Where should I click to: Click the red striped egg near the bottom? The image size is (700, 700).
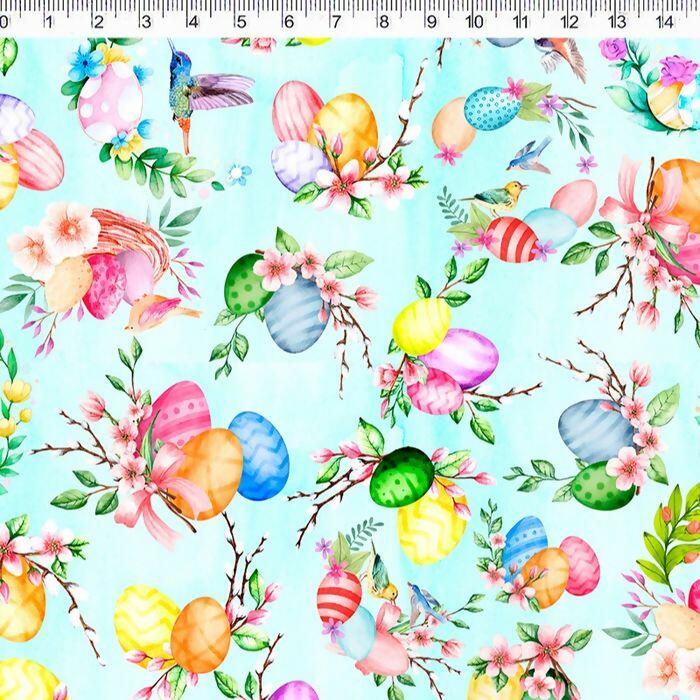pyautogui.click(x=339, y=596)
